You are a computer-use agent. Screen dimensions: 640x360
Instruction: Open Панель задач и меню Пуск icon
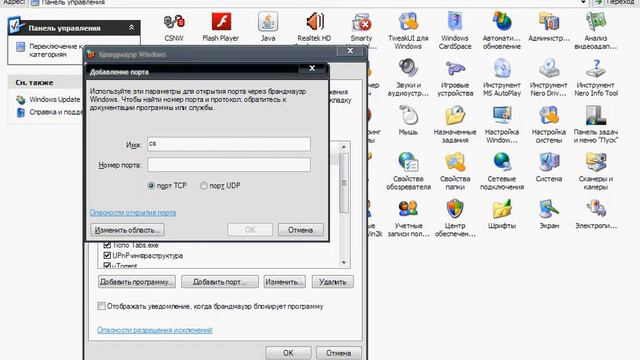[x=596, y=116]
